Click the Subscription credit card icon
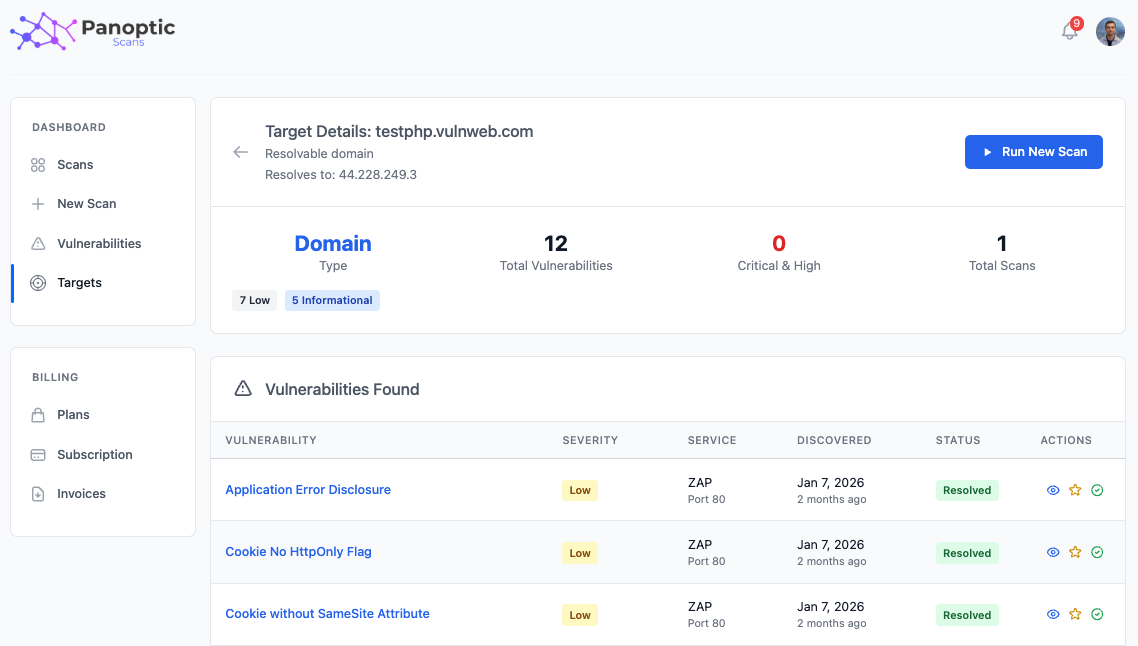Viewport: 1138px width, 646px height. (38, 454)
